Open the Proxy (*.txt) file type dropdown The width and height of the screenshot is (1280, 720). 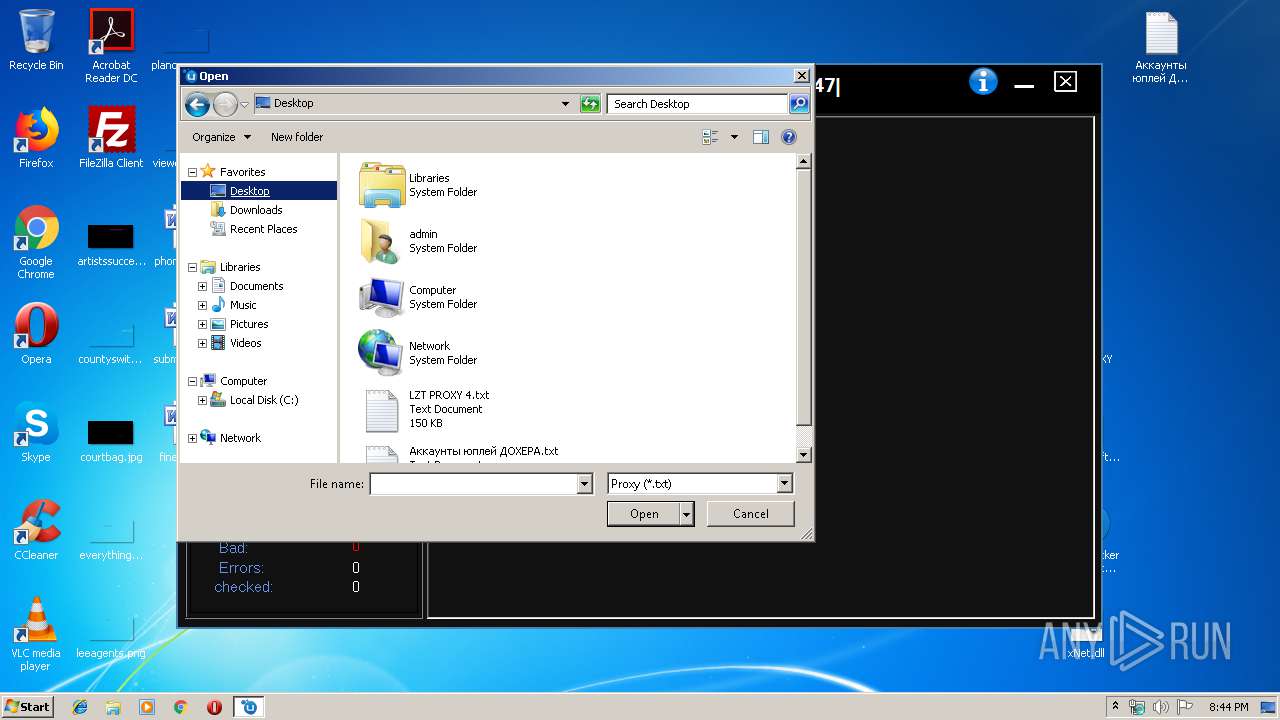pyautogui.click(x=784, y=484)
